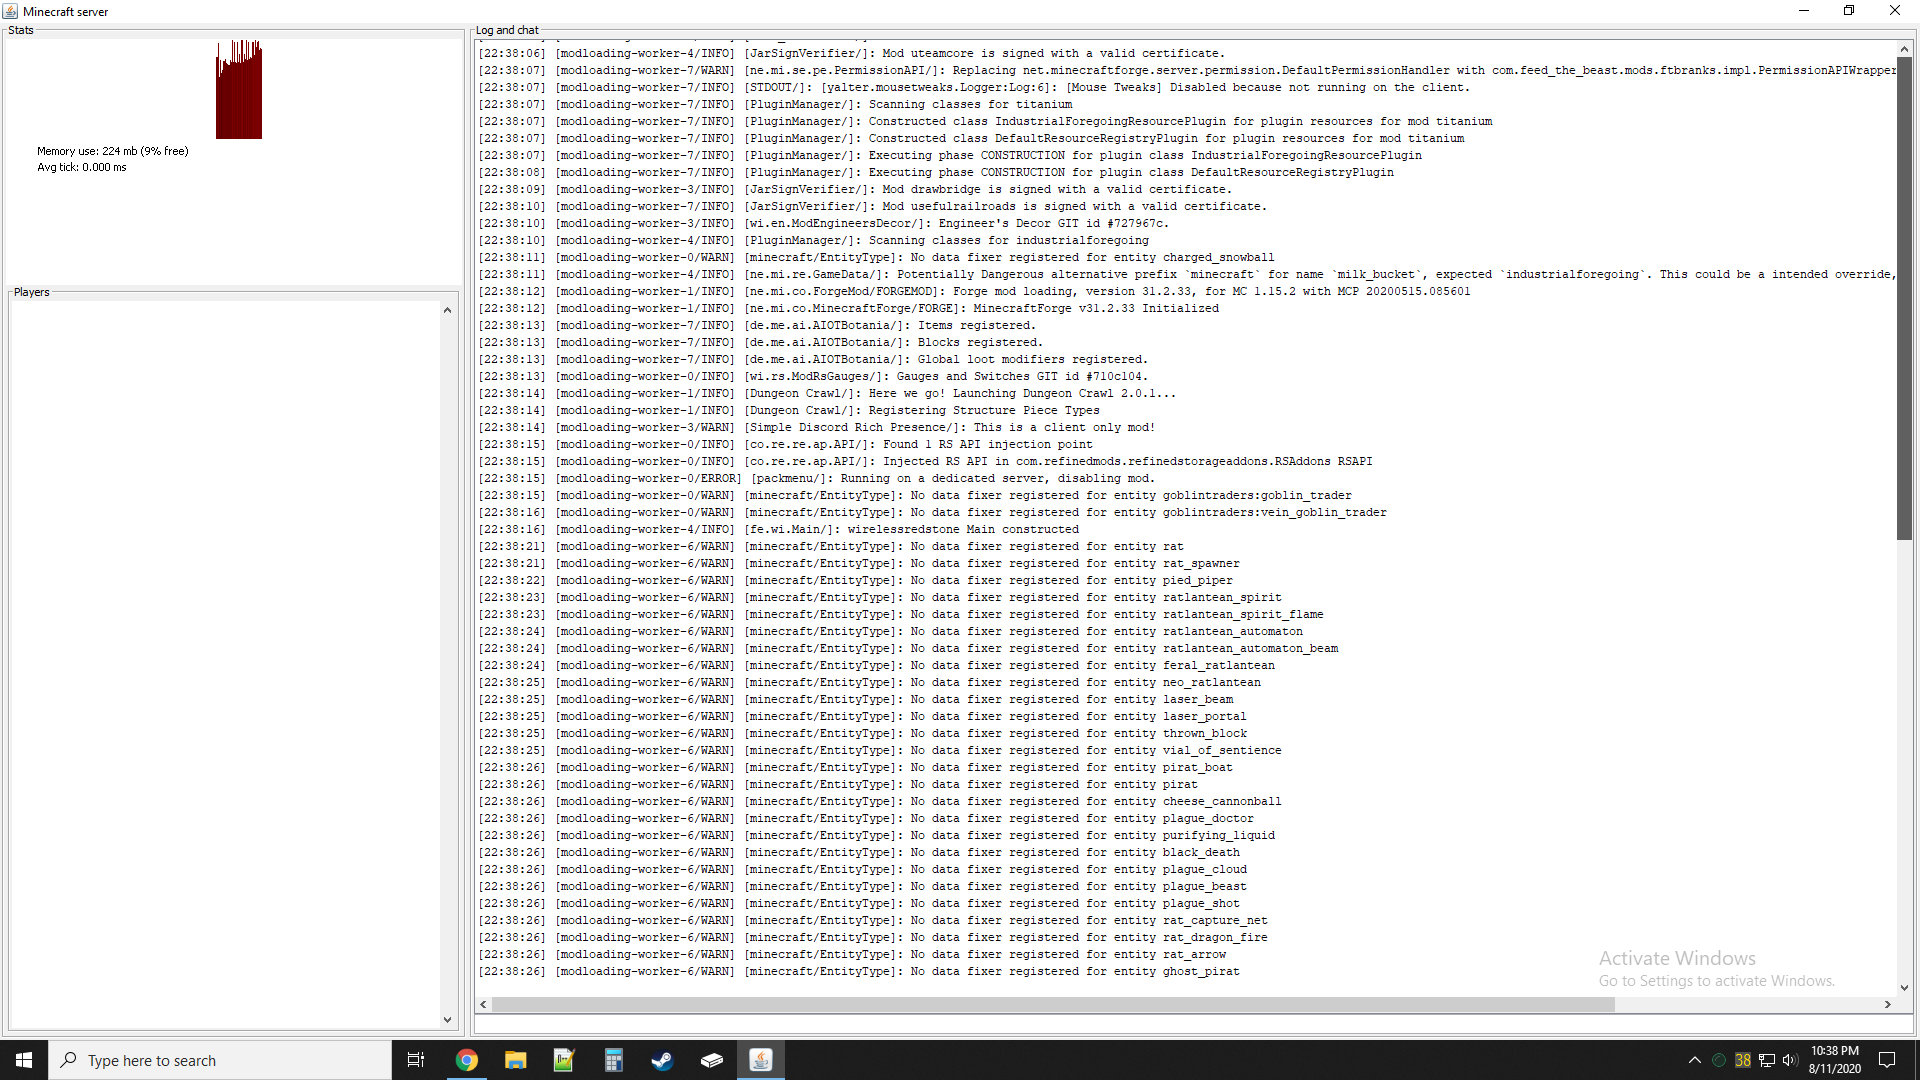The height and width of the screenshot is (1080, 1920).
Task: Click the Memory use 224 mb text
Action: click(113, 151)
